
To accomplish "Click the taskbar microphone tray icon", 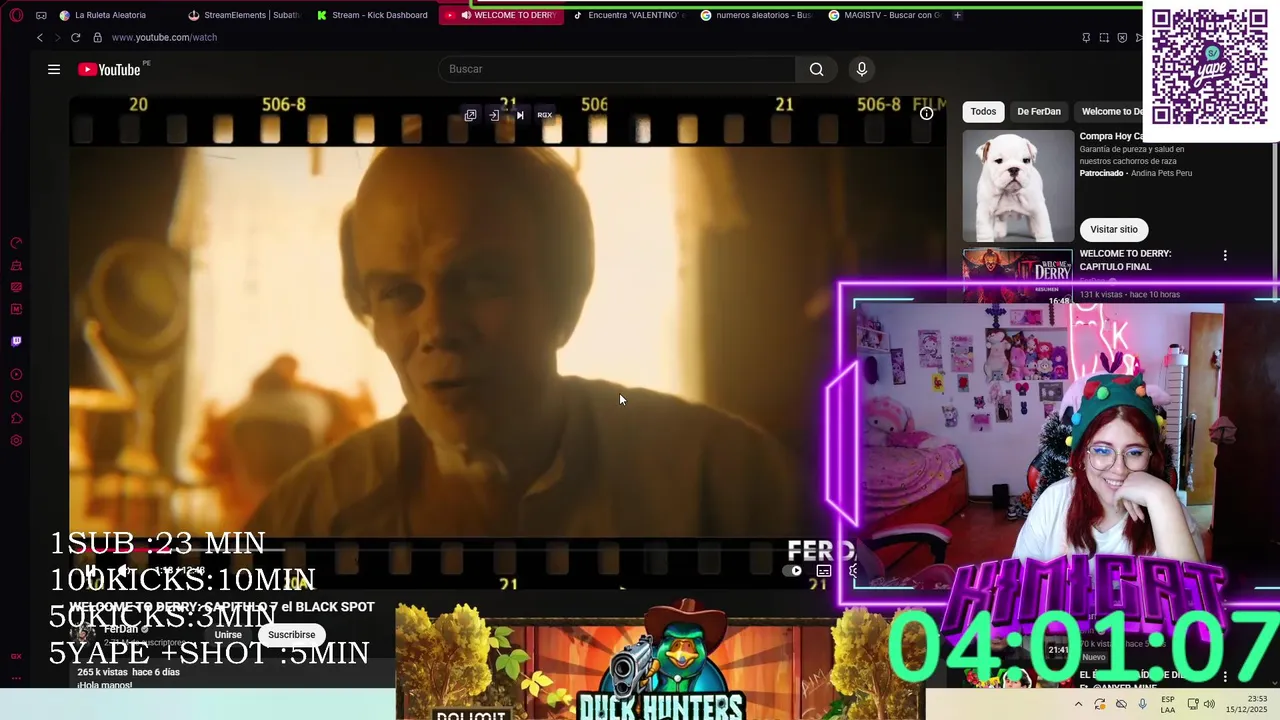I will click(1142, 704).
